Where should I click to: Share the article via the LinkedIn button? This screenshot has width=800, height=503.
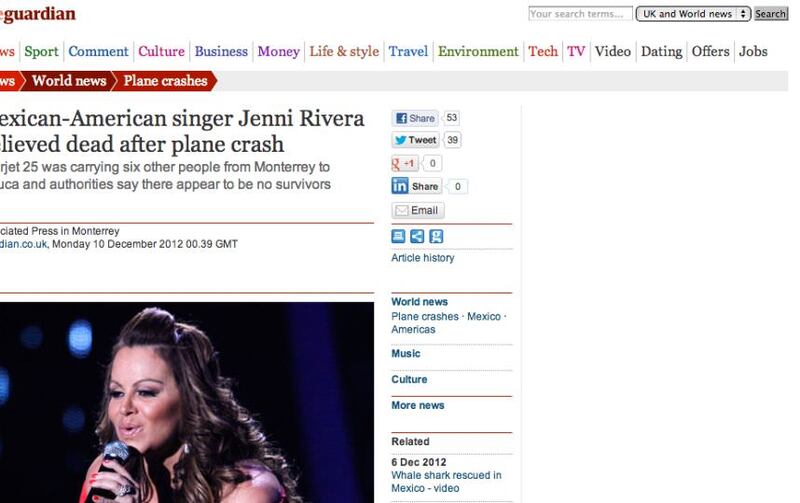[x=416, y=186]
